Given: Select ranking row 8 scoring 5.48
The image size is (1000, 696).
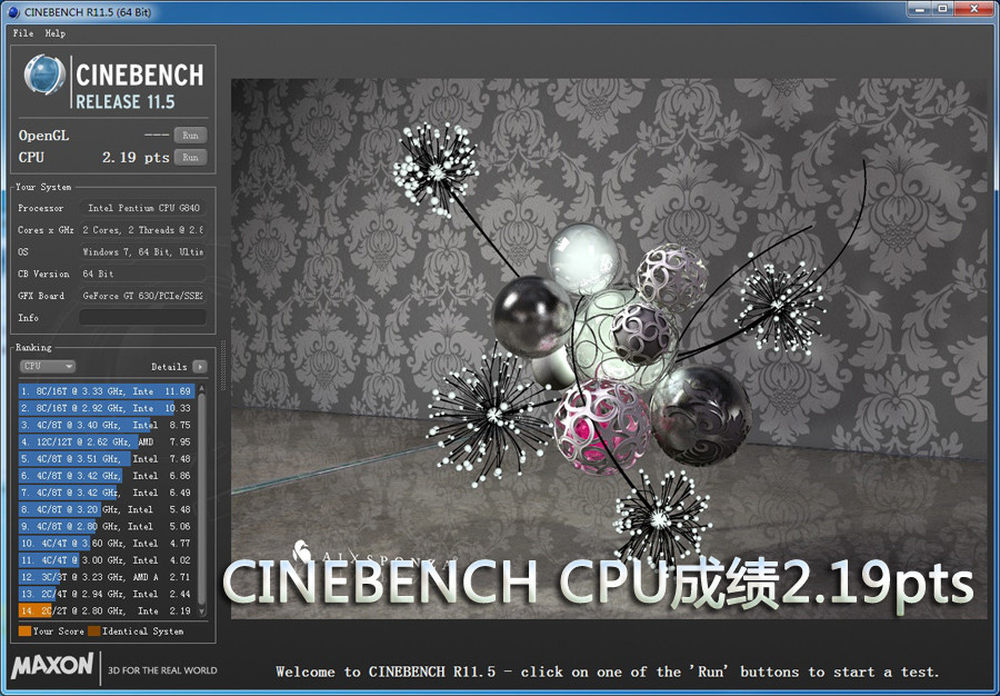Looking at the screenshot, I should (x=107, y=509).
